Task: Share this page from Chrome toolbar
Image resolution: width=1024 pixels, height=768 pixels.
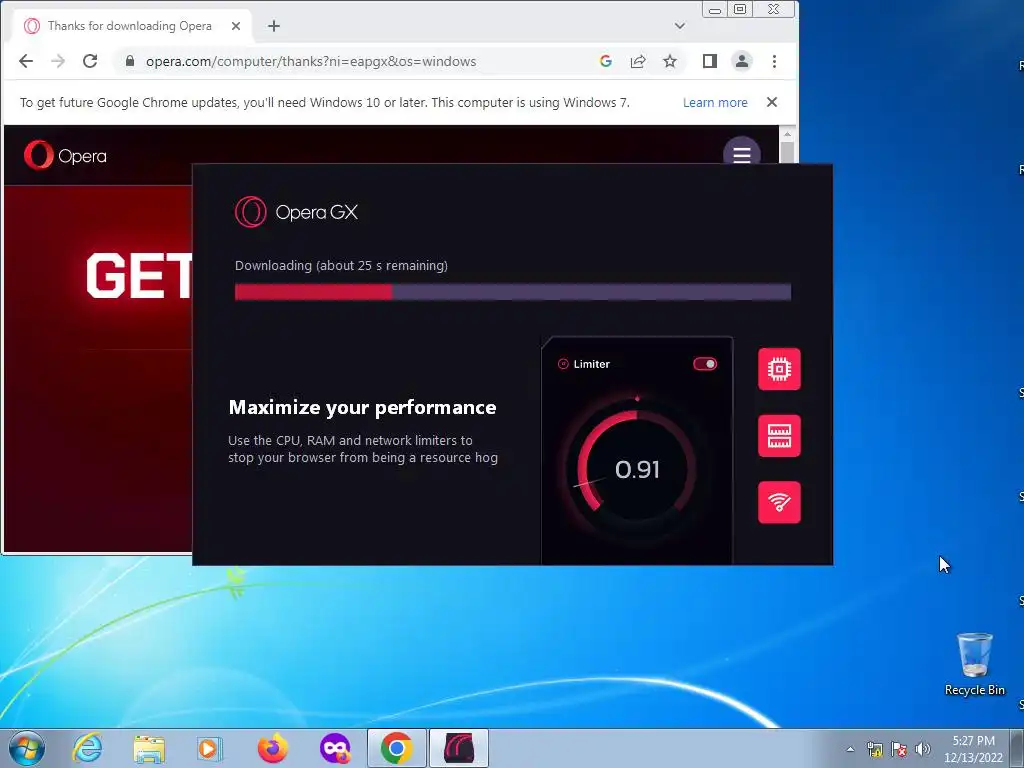Action: 638,61
